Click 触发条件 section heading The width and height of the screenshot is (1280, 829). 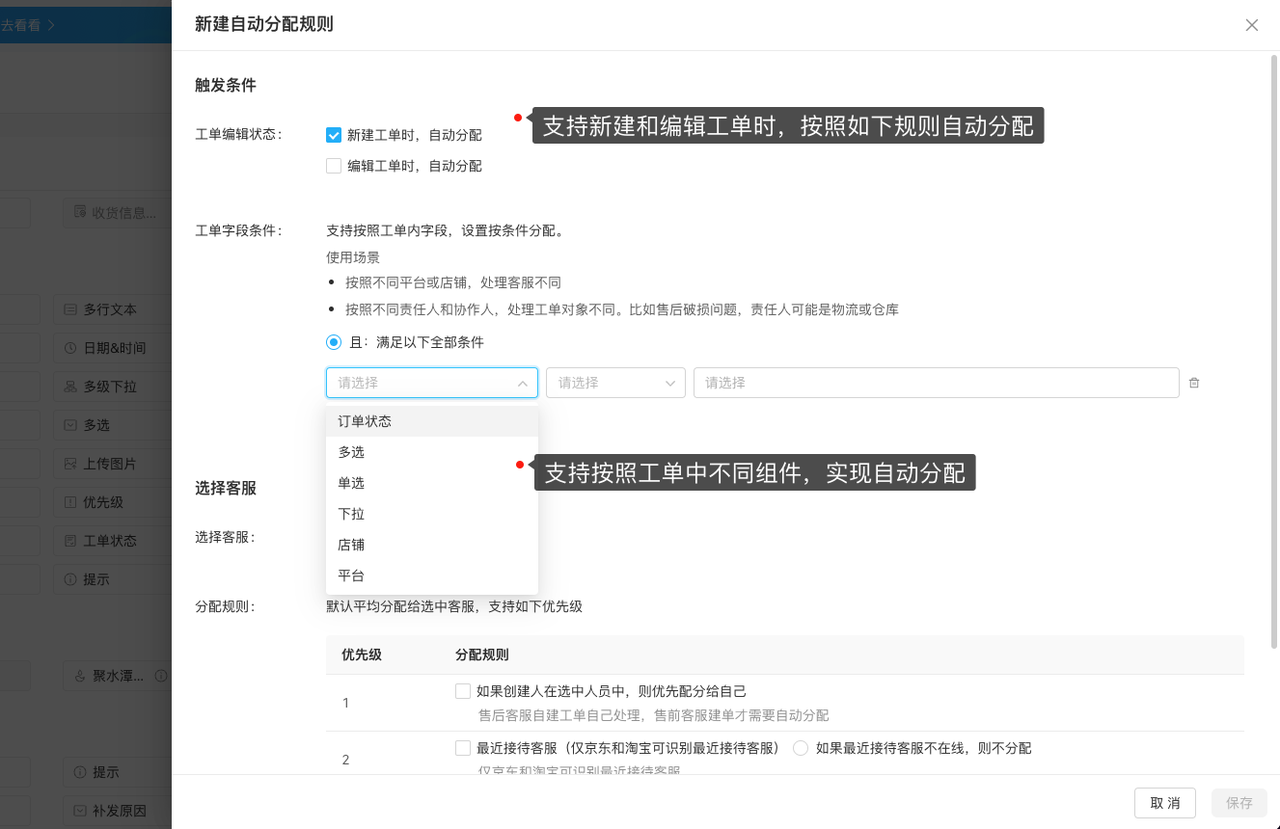pyautogui.click(x=226, y=85)
